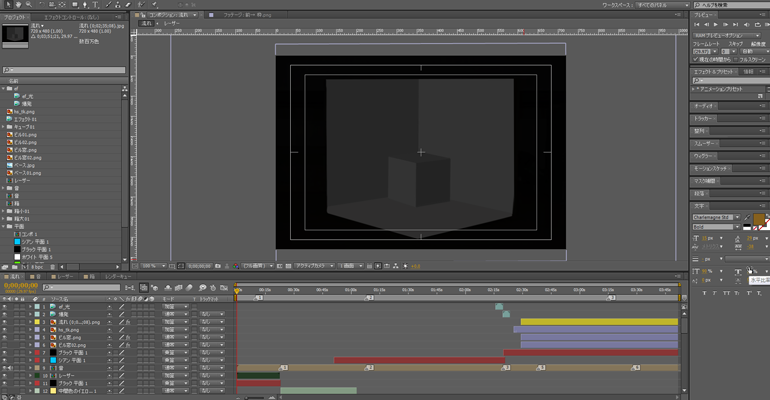Image resolution: width=770 pixels, height=400 pixels.
Task: Click the eyedropper in Character panel
Action: (x=746, y=216)
